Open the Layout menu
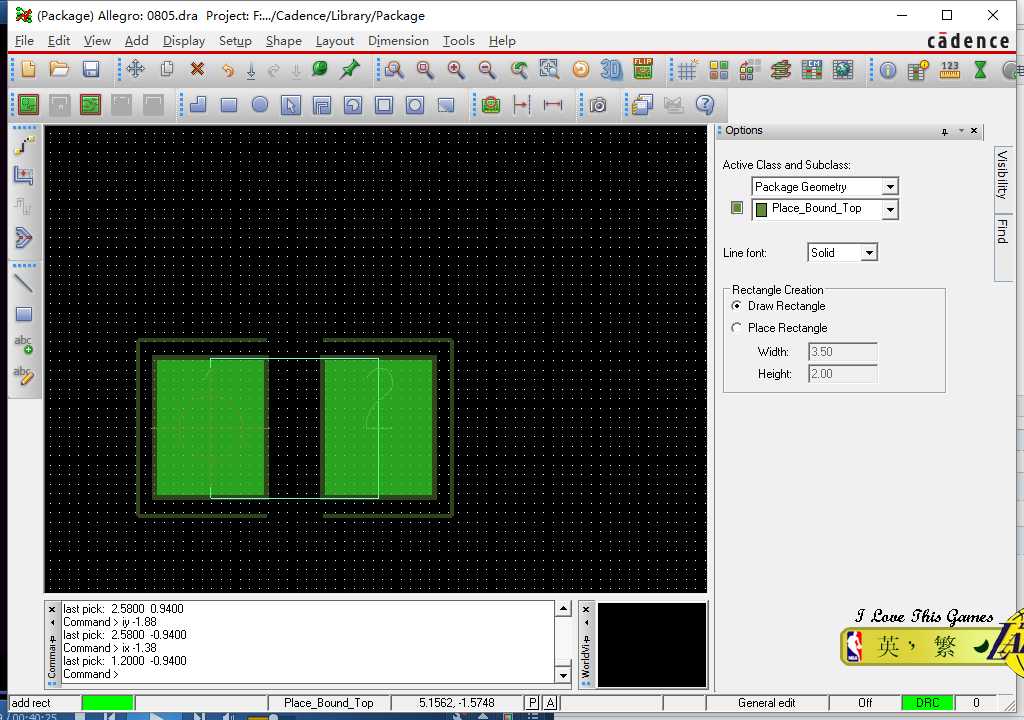This screenshot has width=1024, height=720. [334, 41]
